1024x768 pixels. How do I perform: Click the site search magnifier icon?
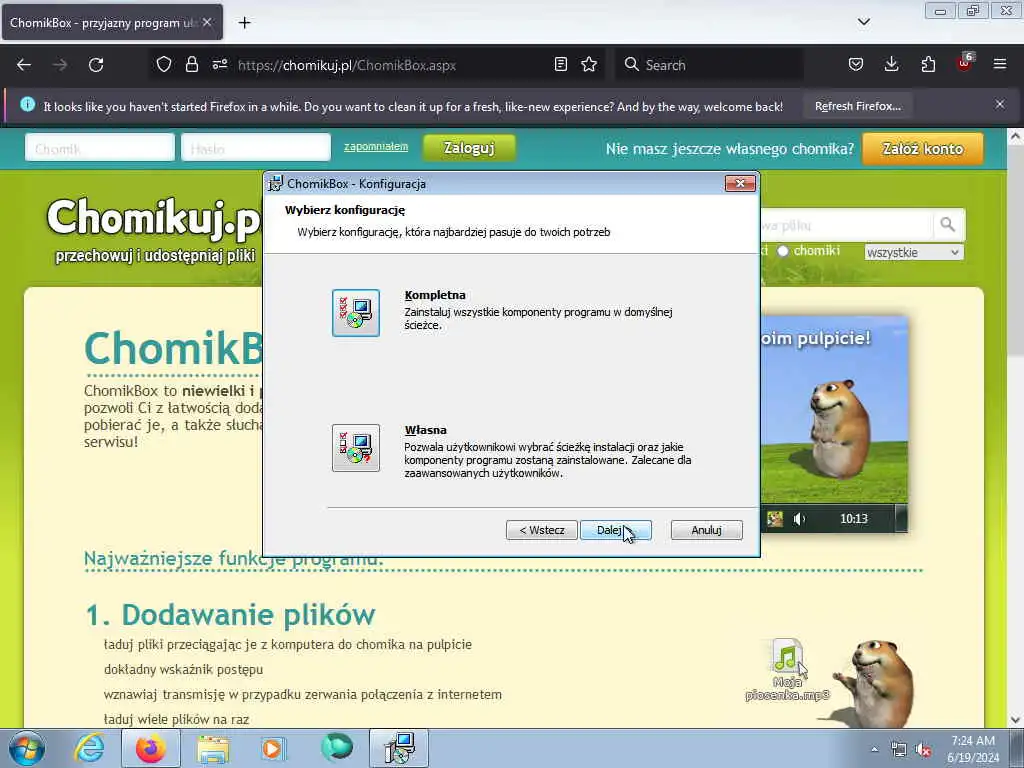tap(948, 225)
